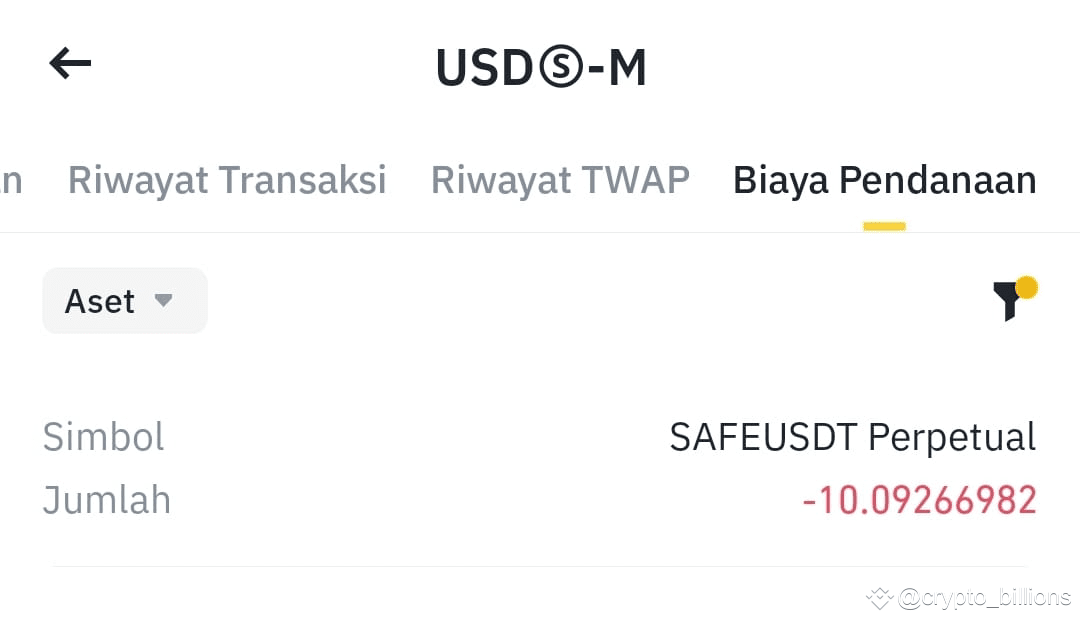The height and width of the screenshot is (619, 1080).
Task: Click the word Perpetual in symbol row
Action: (x=952, y=437)
